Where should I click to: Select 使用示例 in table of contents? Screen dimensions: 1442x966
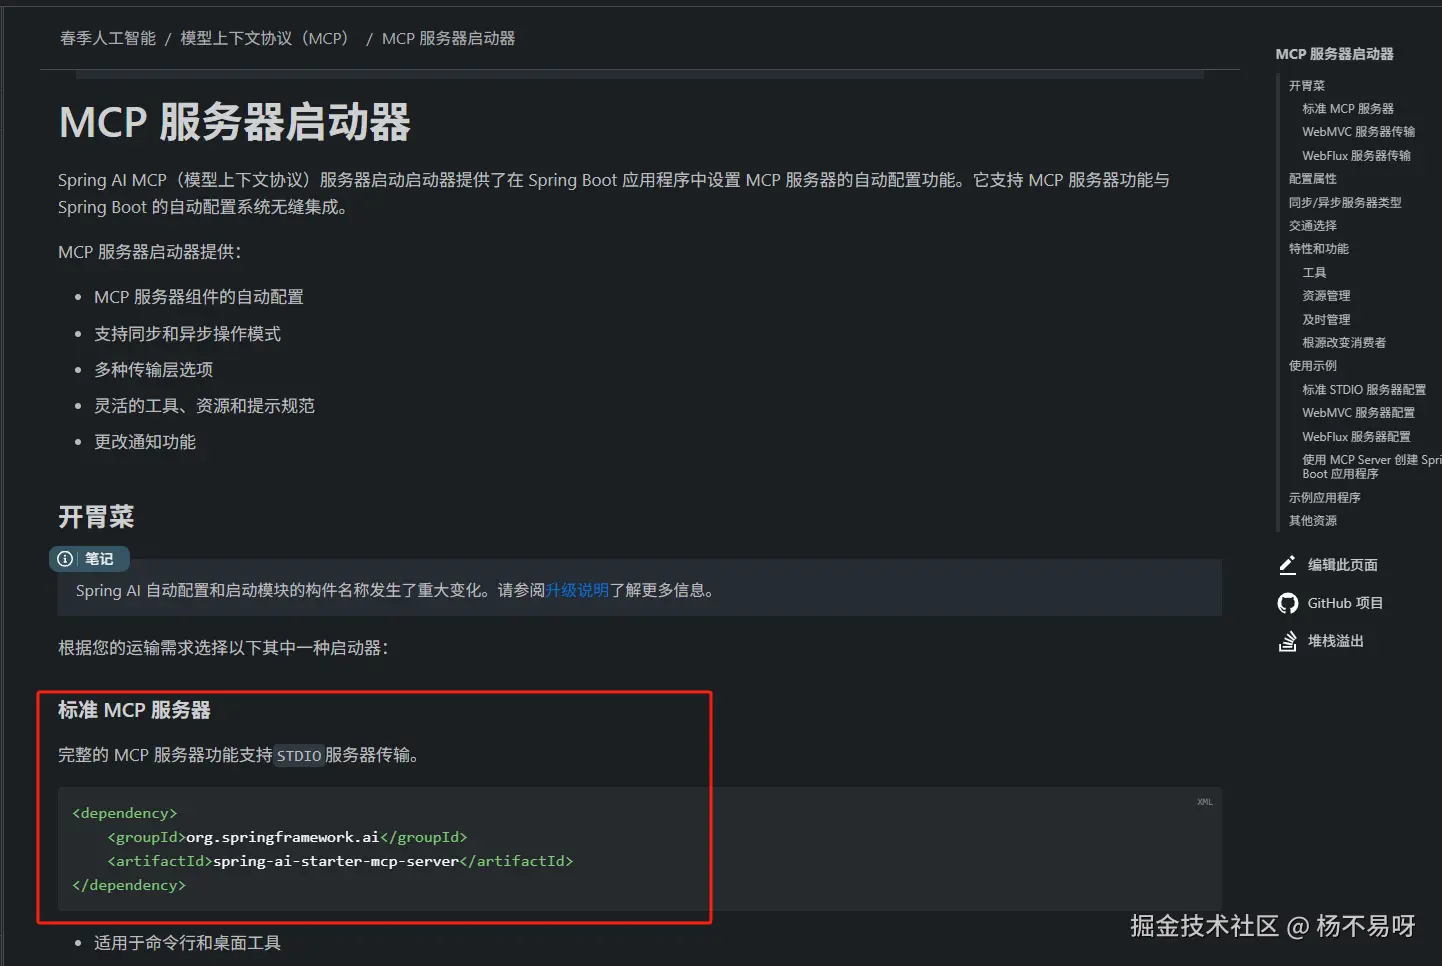coord(1312,366)
